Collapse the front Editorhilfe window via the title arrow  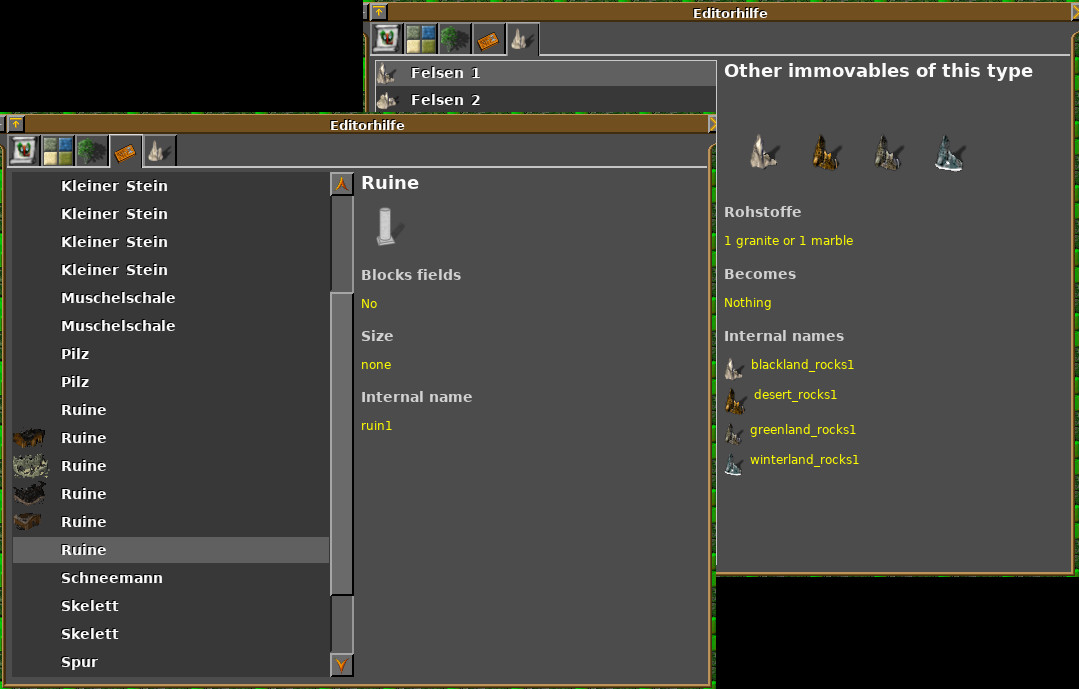(x=16, y=124)
